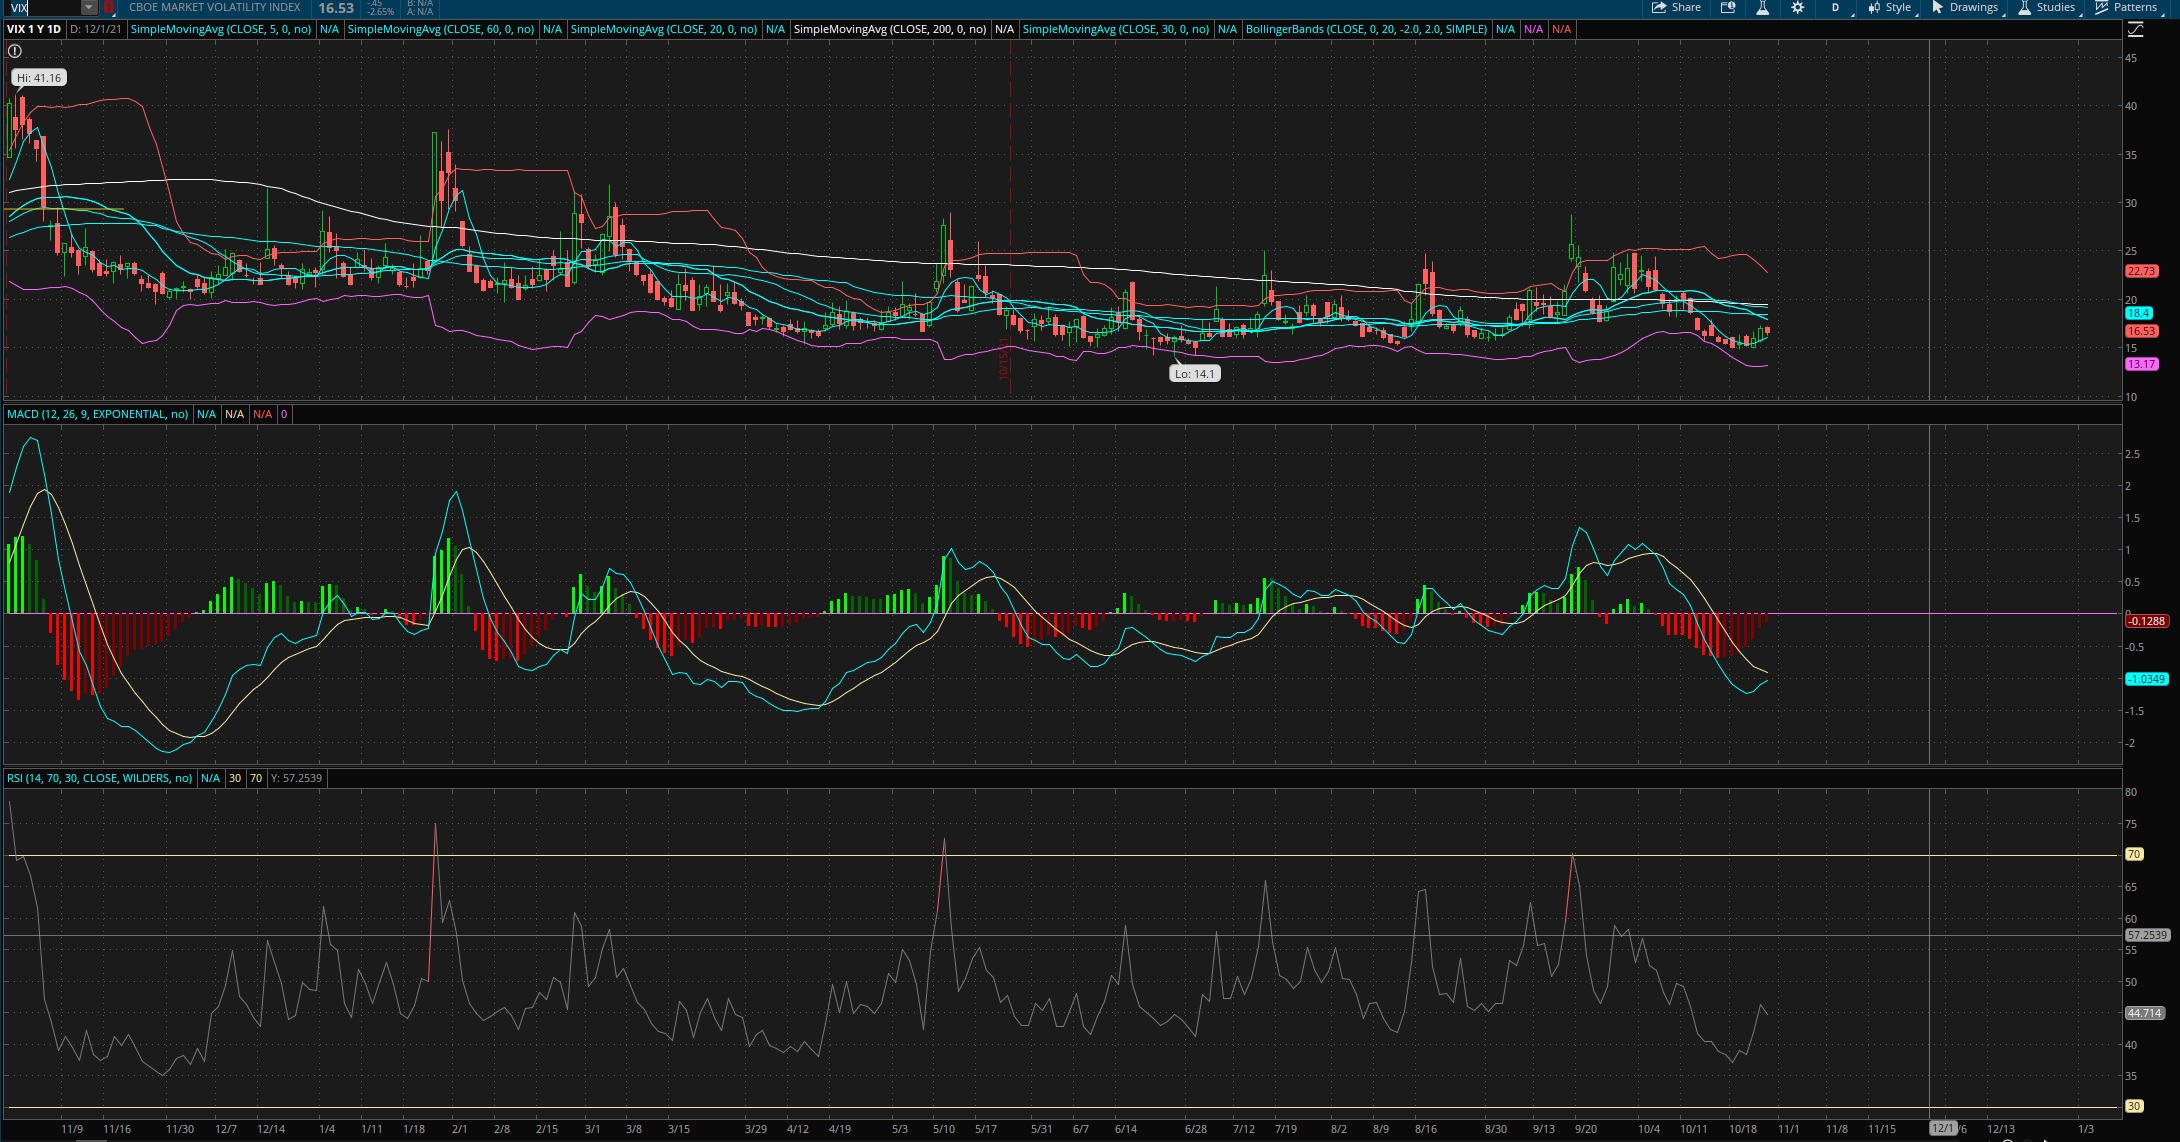
Task: Click the RSI (14, 70, 30) study label
Action: pyautogui.click(x=99, y=778)
